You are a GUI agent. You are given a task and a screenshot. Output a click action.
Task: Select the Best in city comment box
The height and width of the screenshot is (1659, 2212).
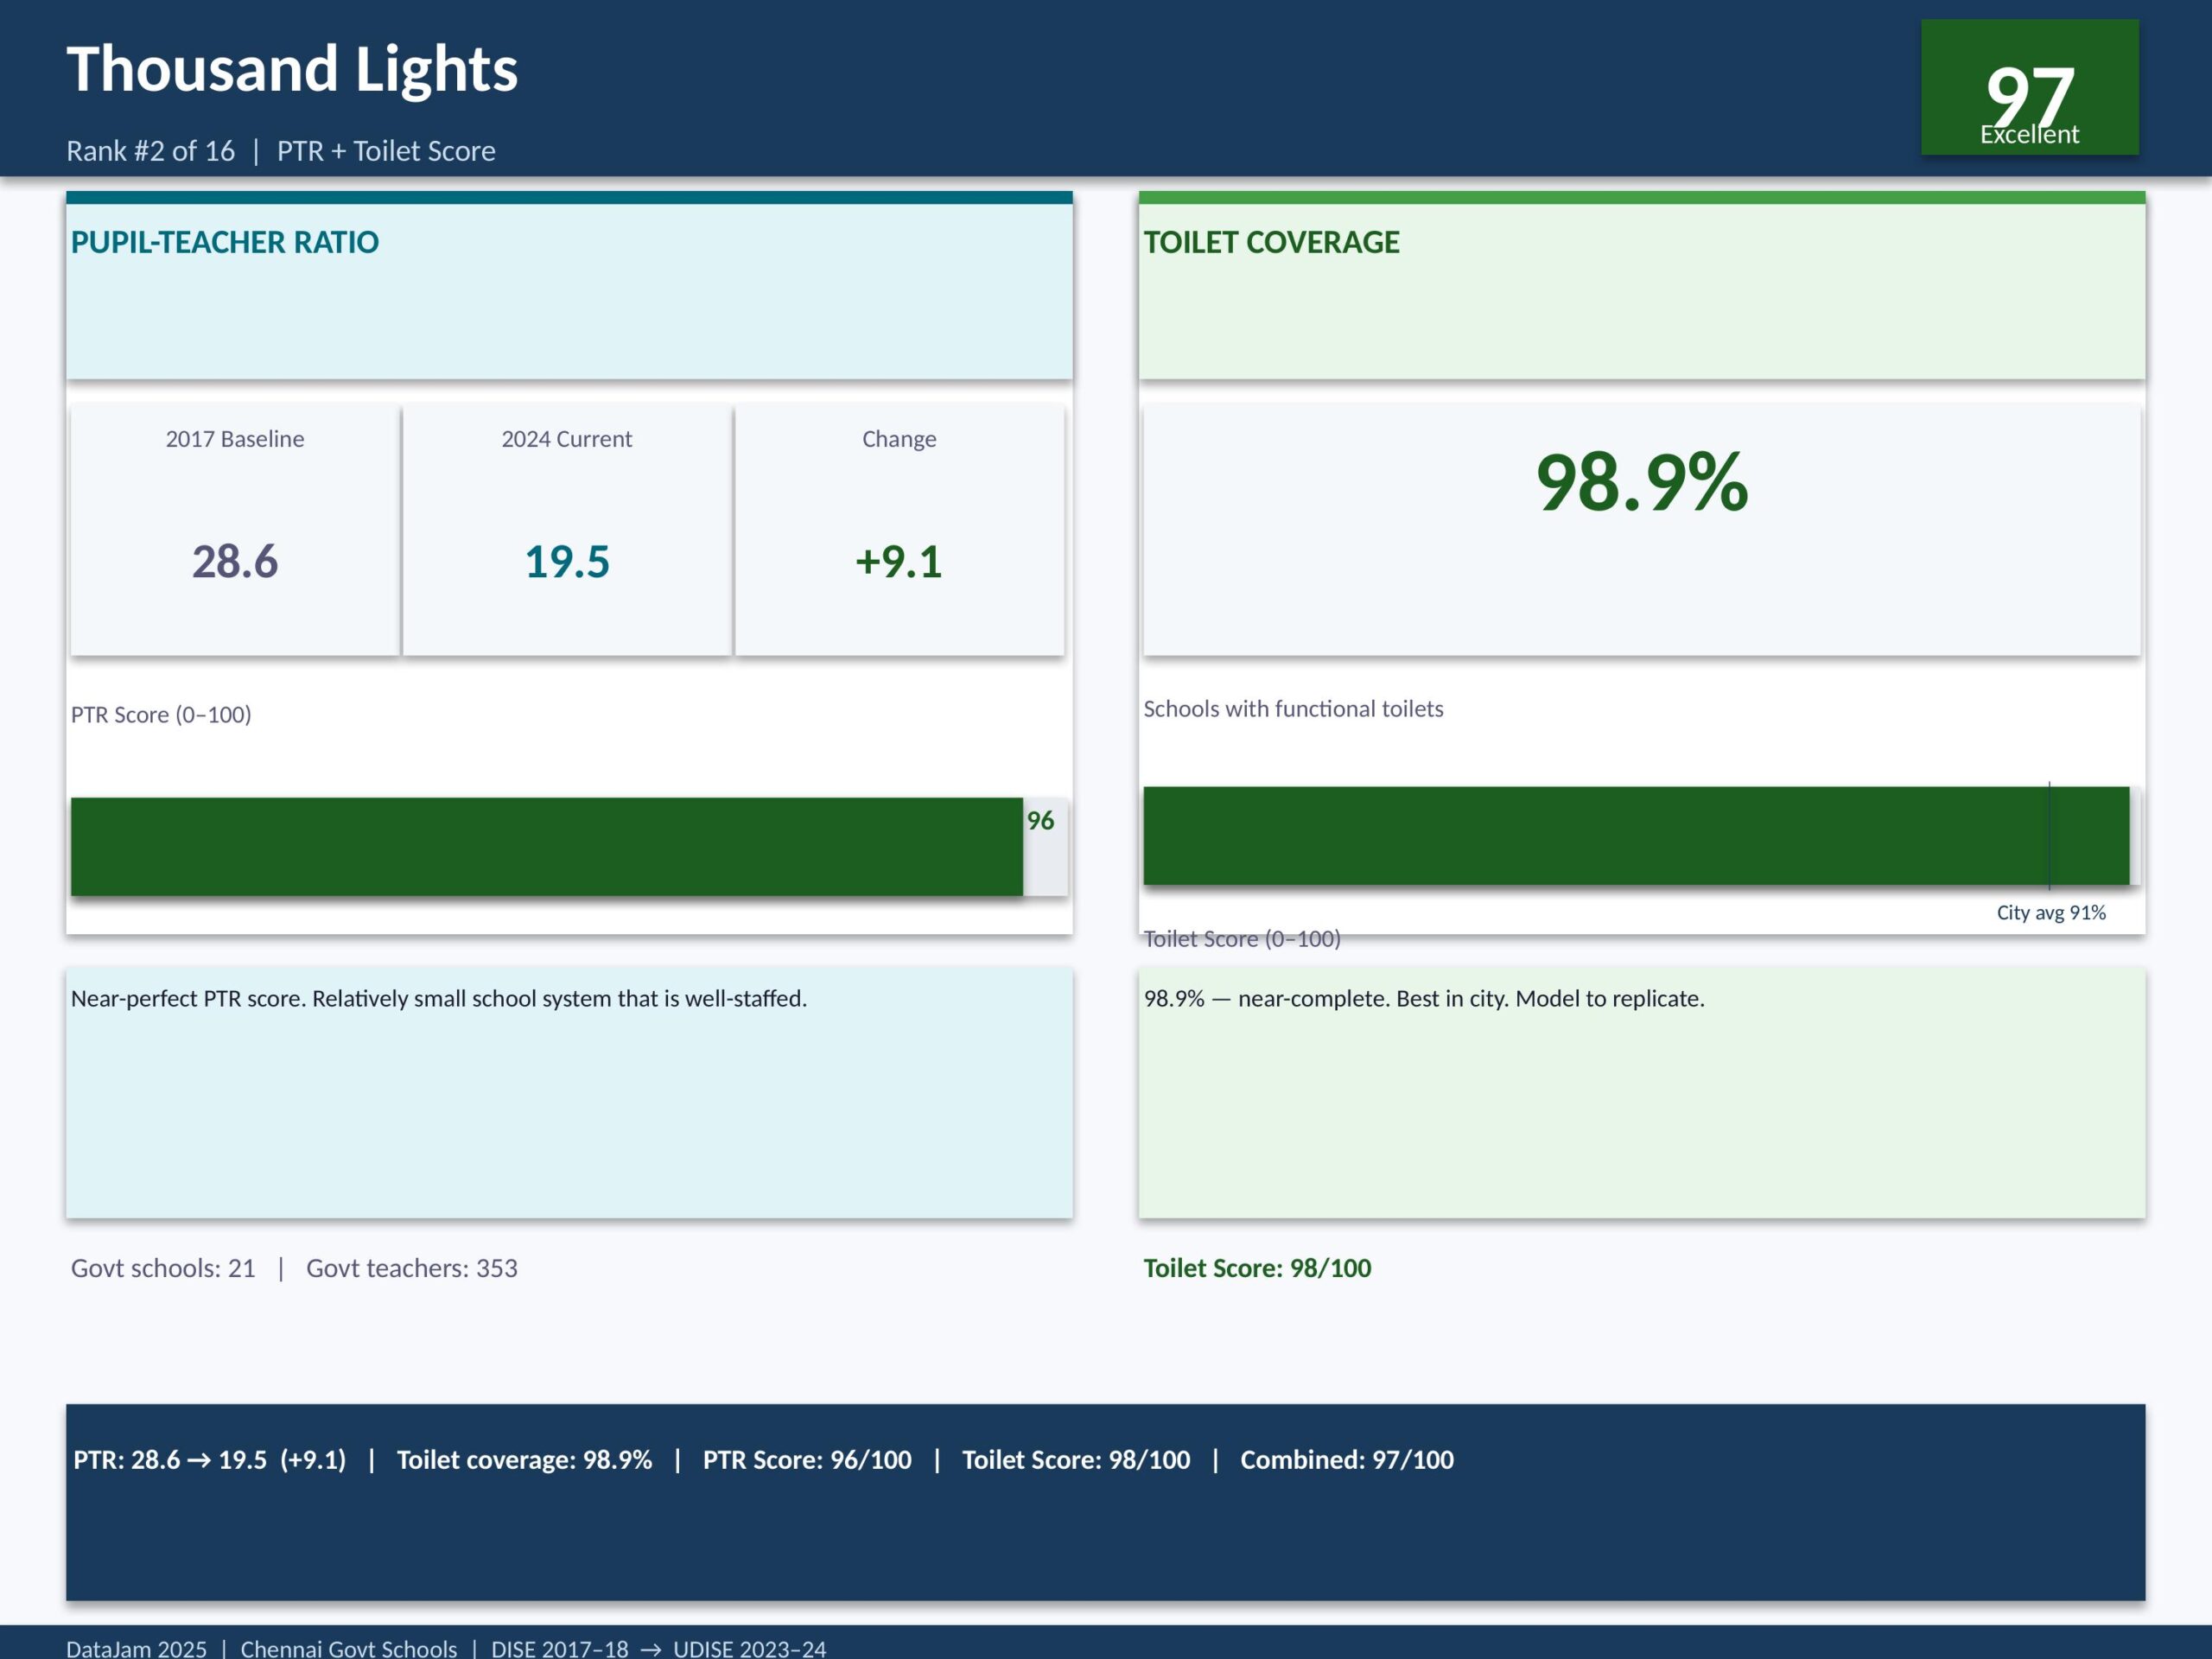point(1641,1092)
